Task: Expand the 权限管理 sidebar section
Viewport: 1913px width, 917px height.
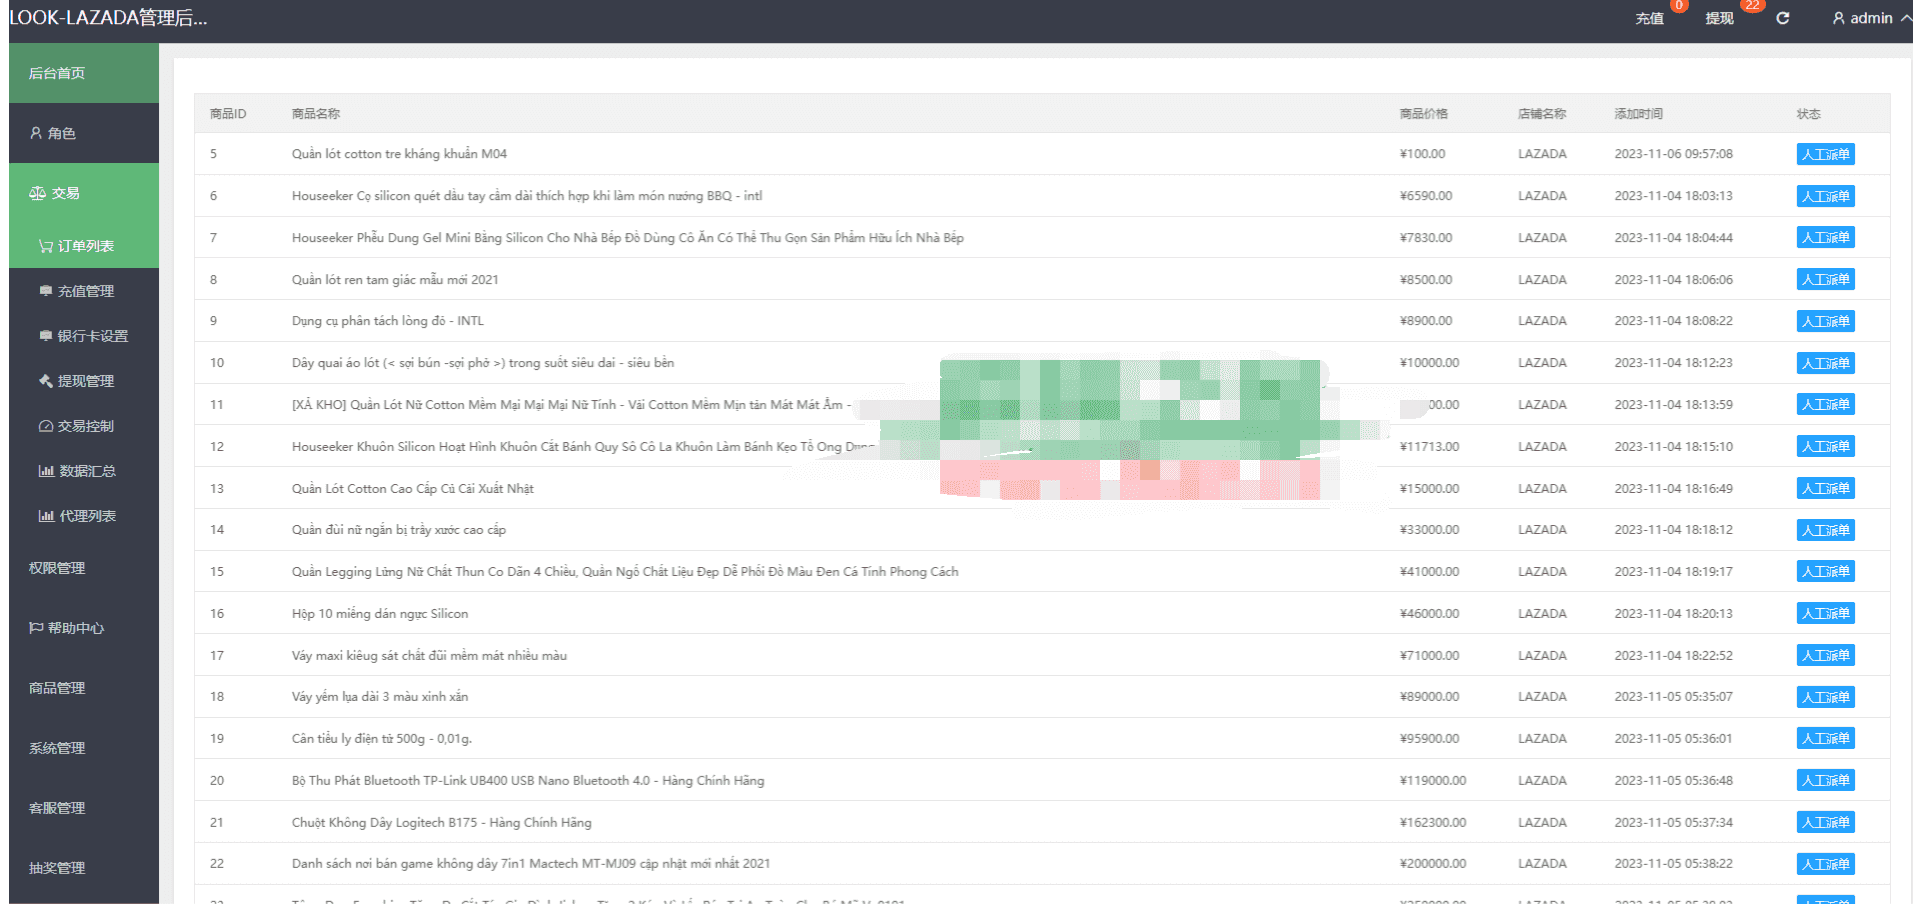Action: pos(58,568)
